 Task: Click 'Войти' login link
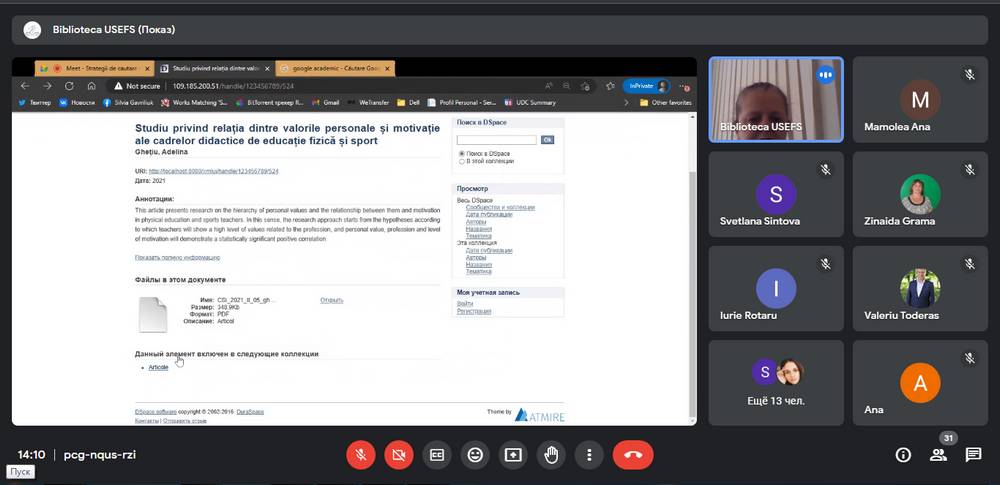465,304
